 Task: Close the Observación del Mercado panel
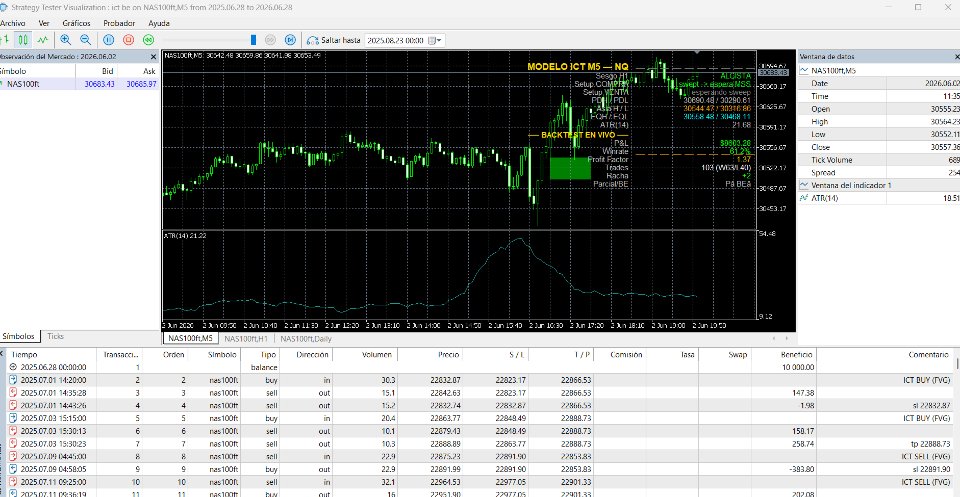coord(154,56)
